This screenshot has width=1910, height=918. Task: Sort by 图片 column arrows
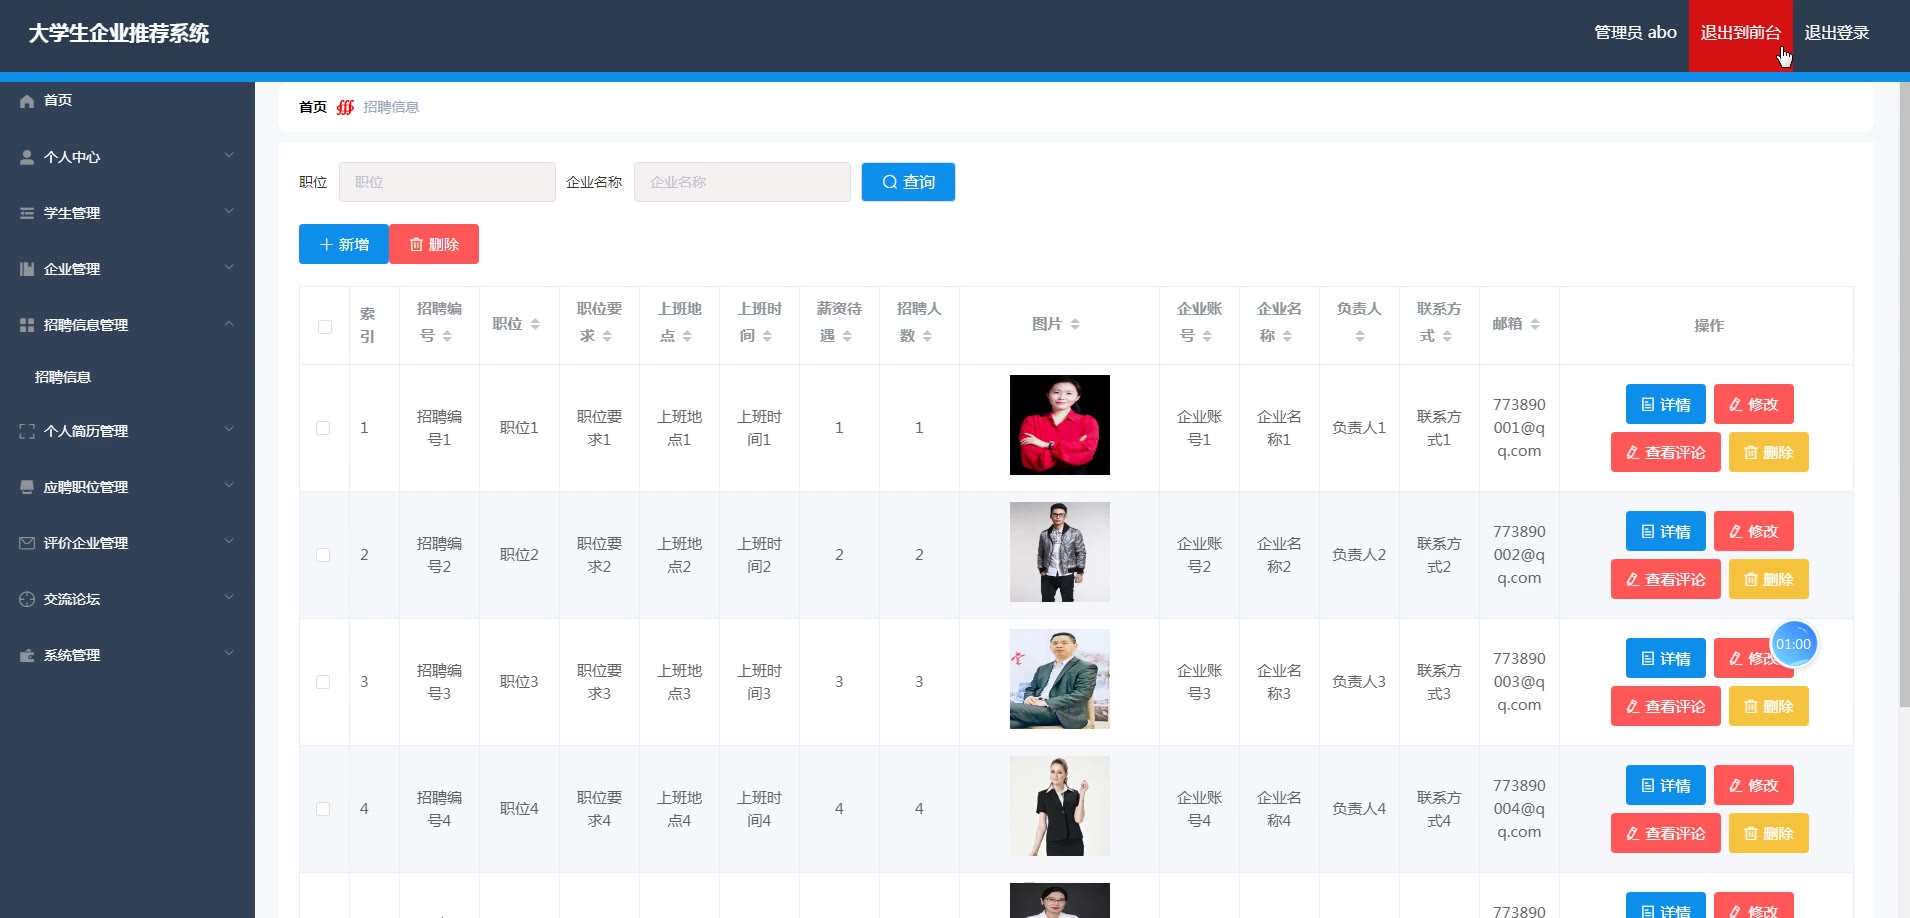click(x=1075, y=324)
